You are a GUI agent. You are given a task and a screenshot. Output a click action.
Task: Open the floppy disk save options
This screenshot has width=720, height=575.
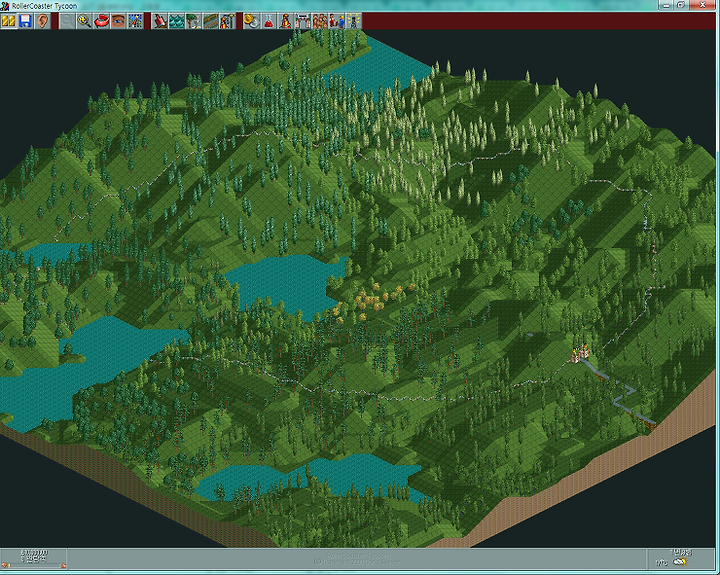coord(25,21)
